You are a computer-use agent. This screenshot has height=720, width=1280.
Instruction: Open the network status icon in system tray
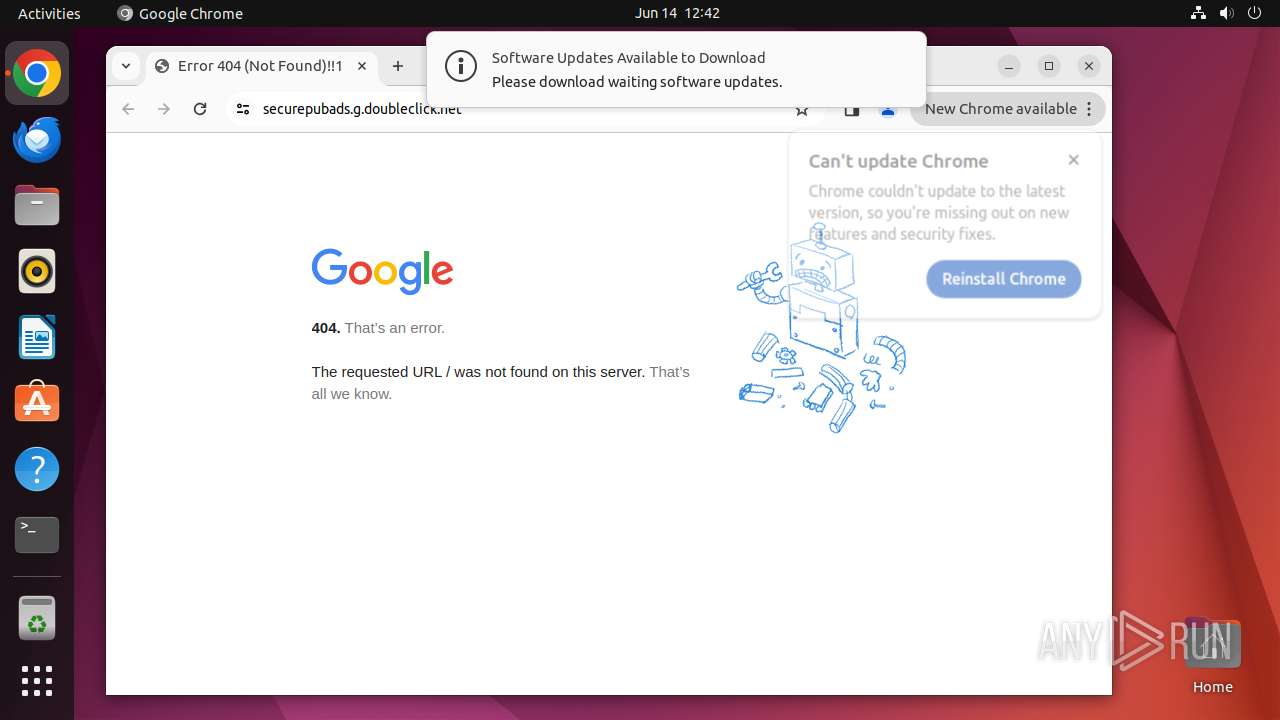[1199, 13]
